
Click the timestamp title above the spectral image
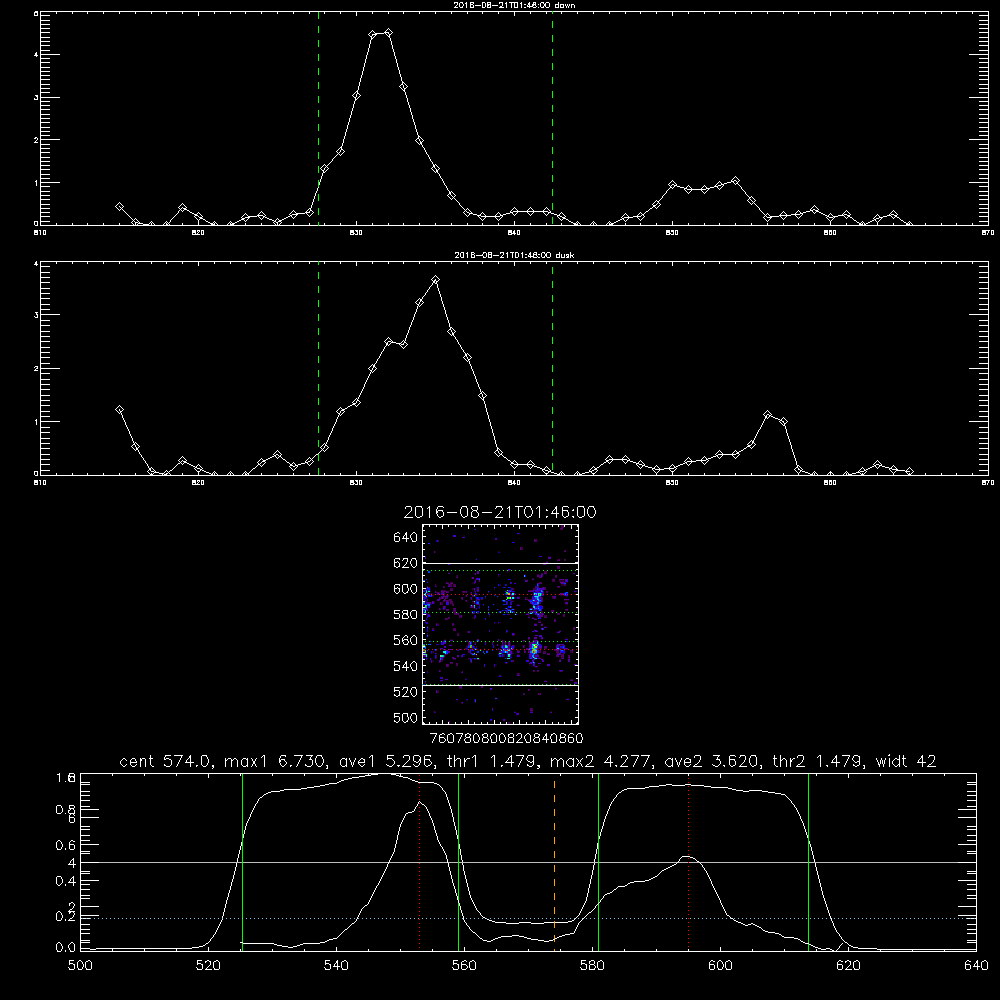point(500,512)
